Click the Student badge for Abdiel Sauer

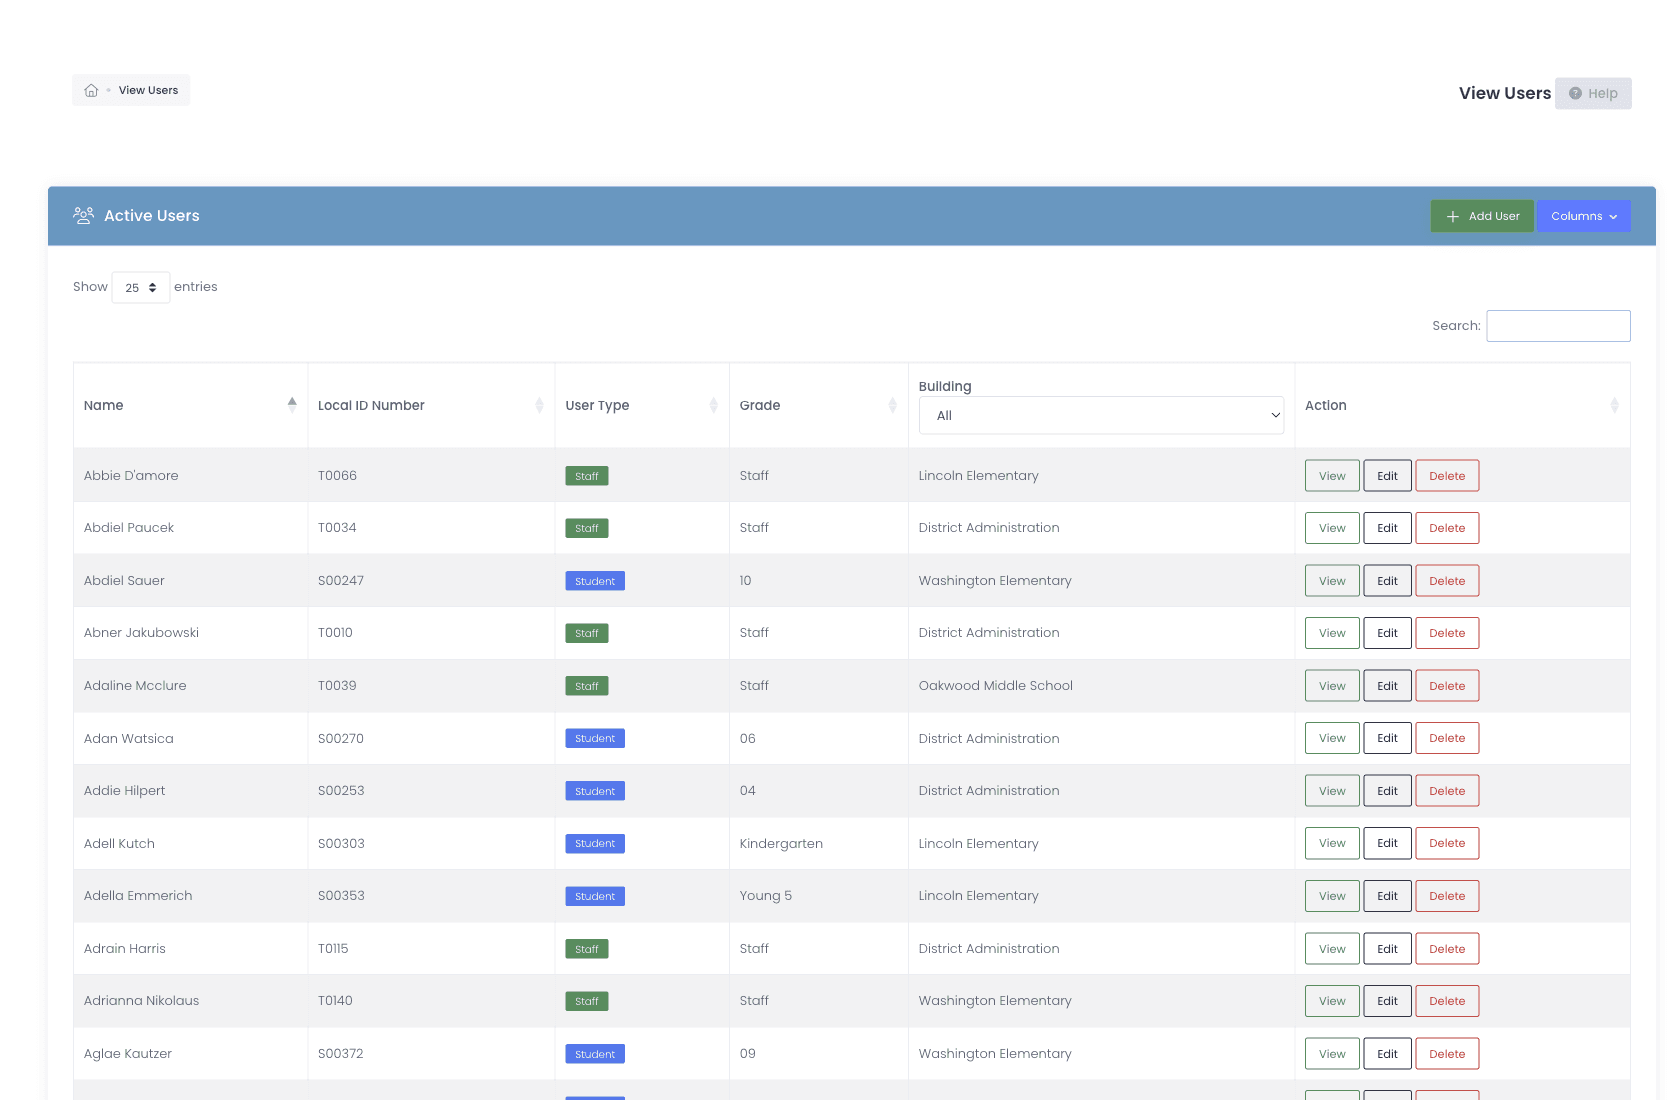[595, 581]
